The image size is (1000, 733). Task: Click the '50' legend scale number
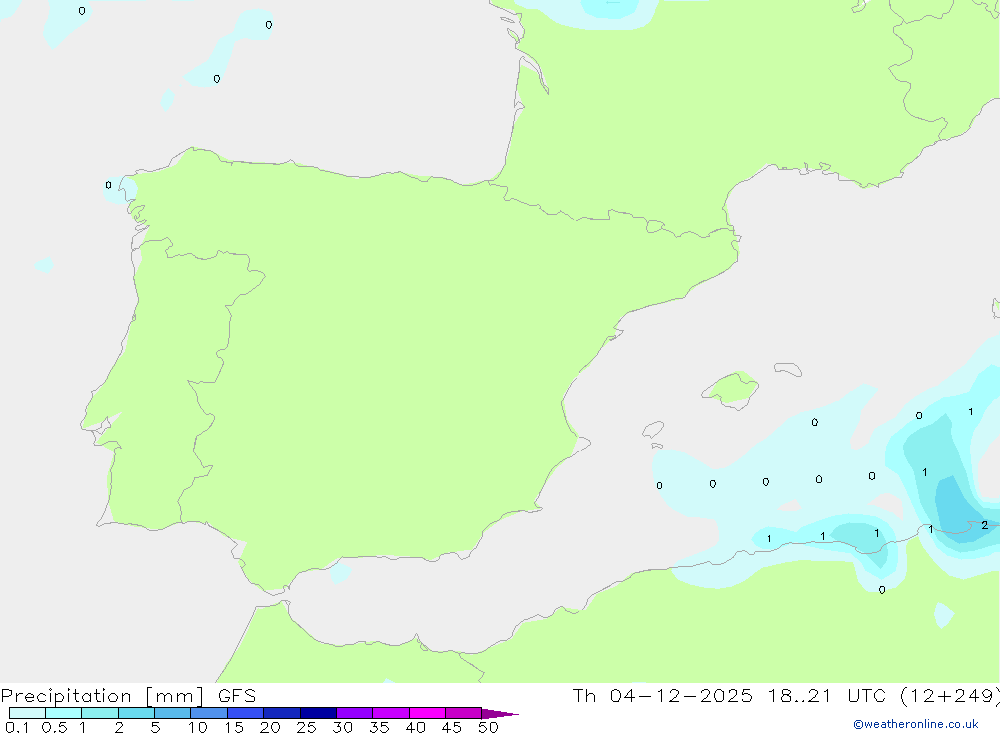(x=488, y=727)
